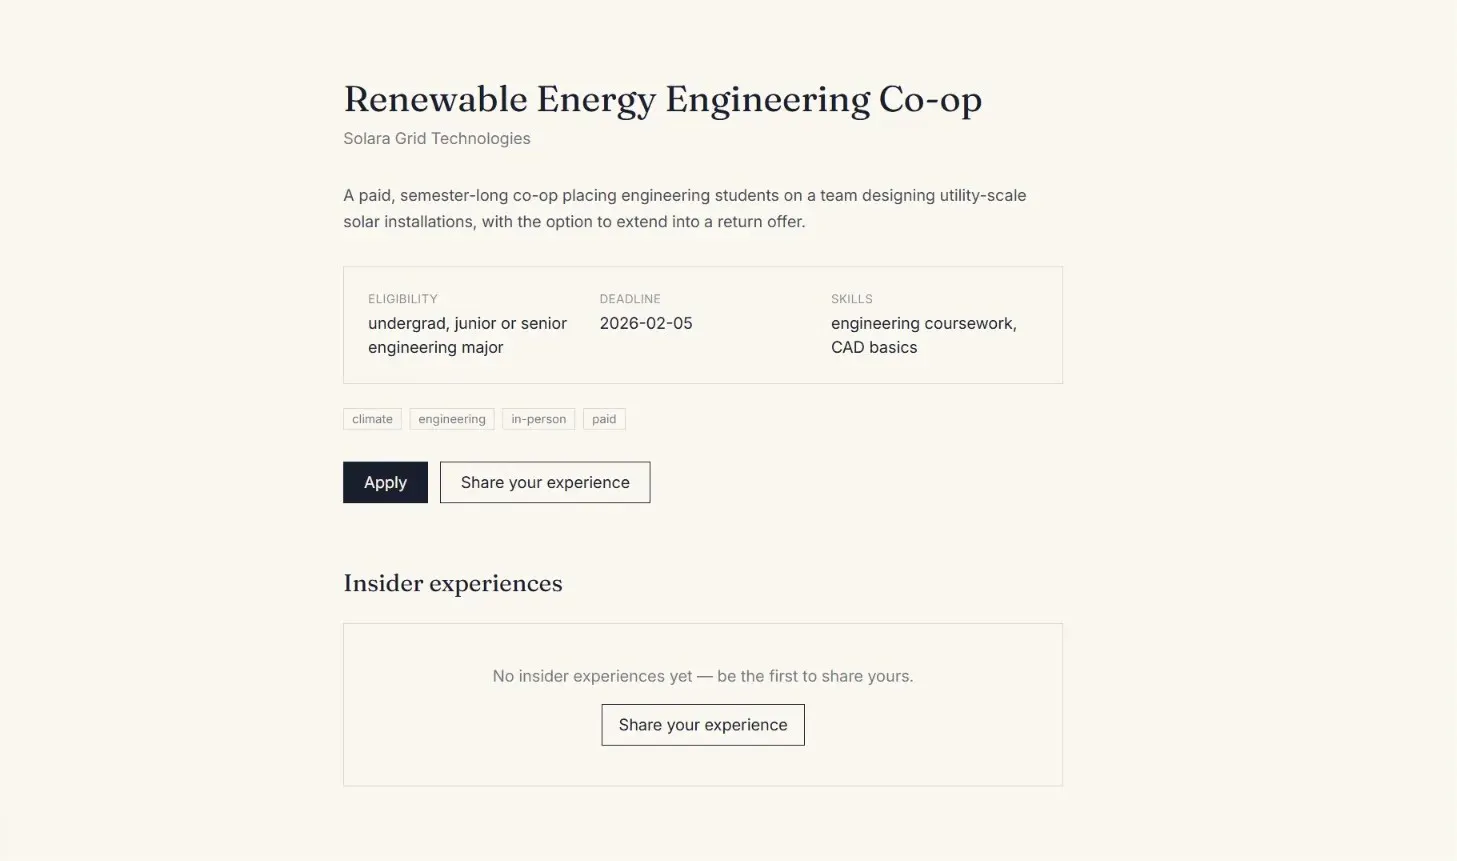Screen dimensions: 1457x861
Task: Select the engineering tag chip
Action: click(x=452, y=419)
